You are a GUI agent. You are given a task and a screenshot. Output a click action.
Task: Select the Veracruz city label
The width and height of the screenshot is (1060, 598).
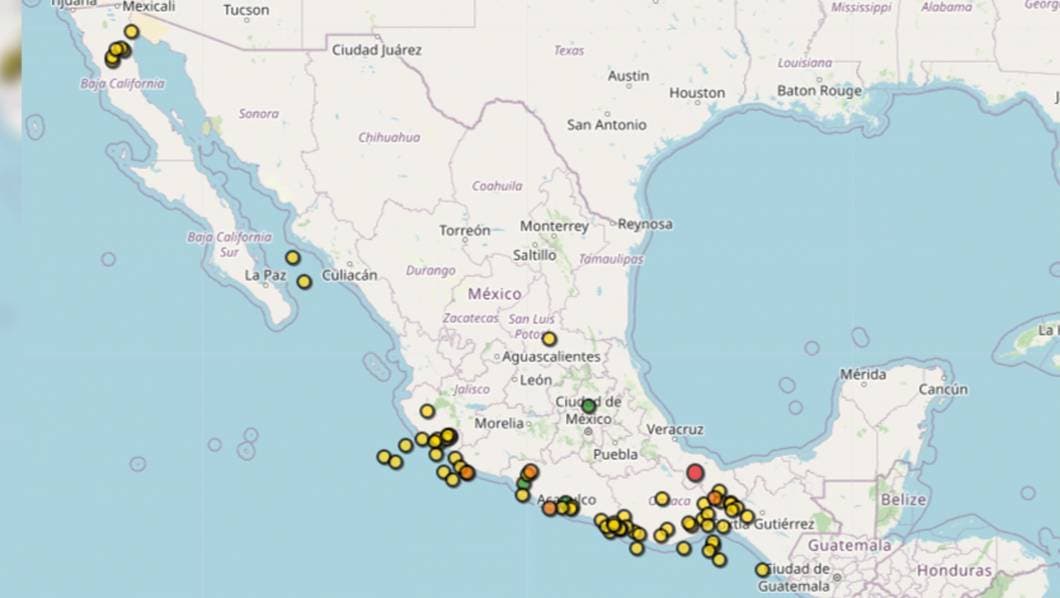coord(675,429)
